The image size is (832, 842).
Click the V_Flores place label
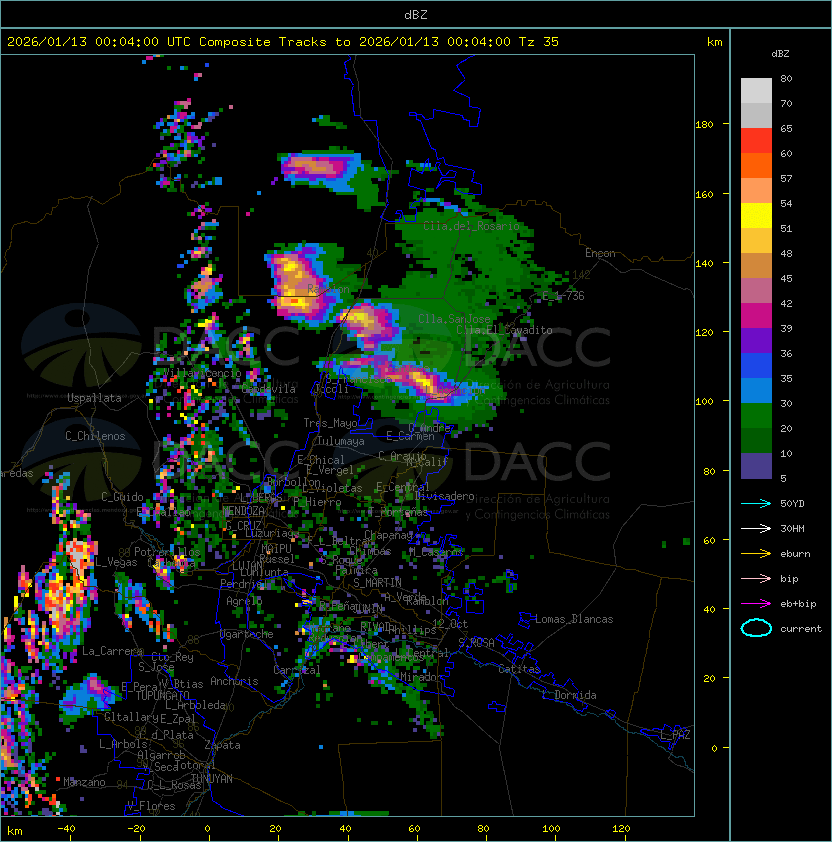click(x=151, y=805)
